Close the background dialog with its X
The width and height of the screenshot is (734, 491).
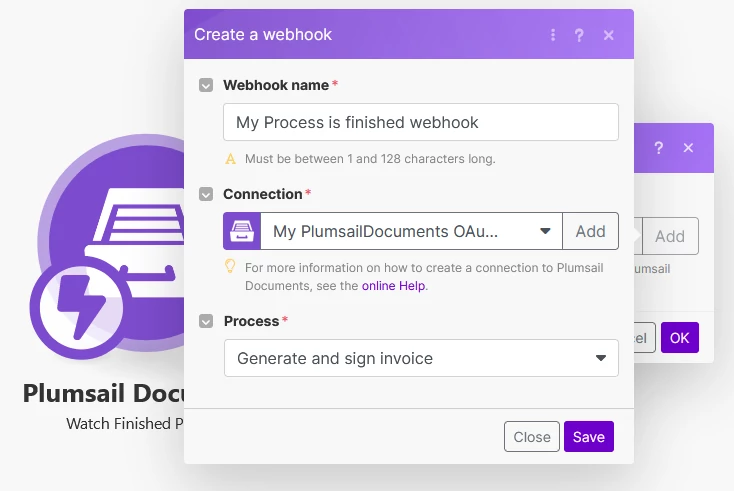(x=688, y=148)
